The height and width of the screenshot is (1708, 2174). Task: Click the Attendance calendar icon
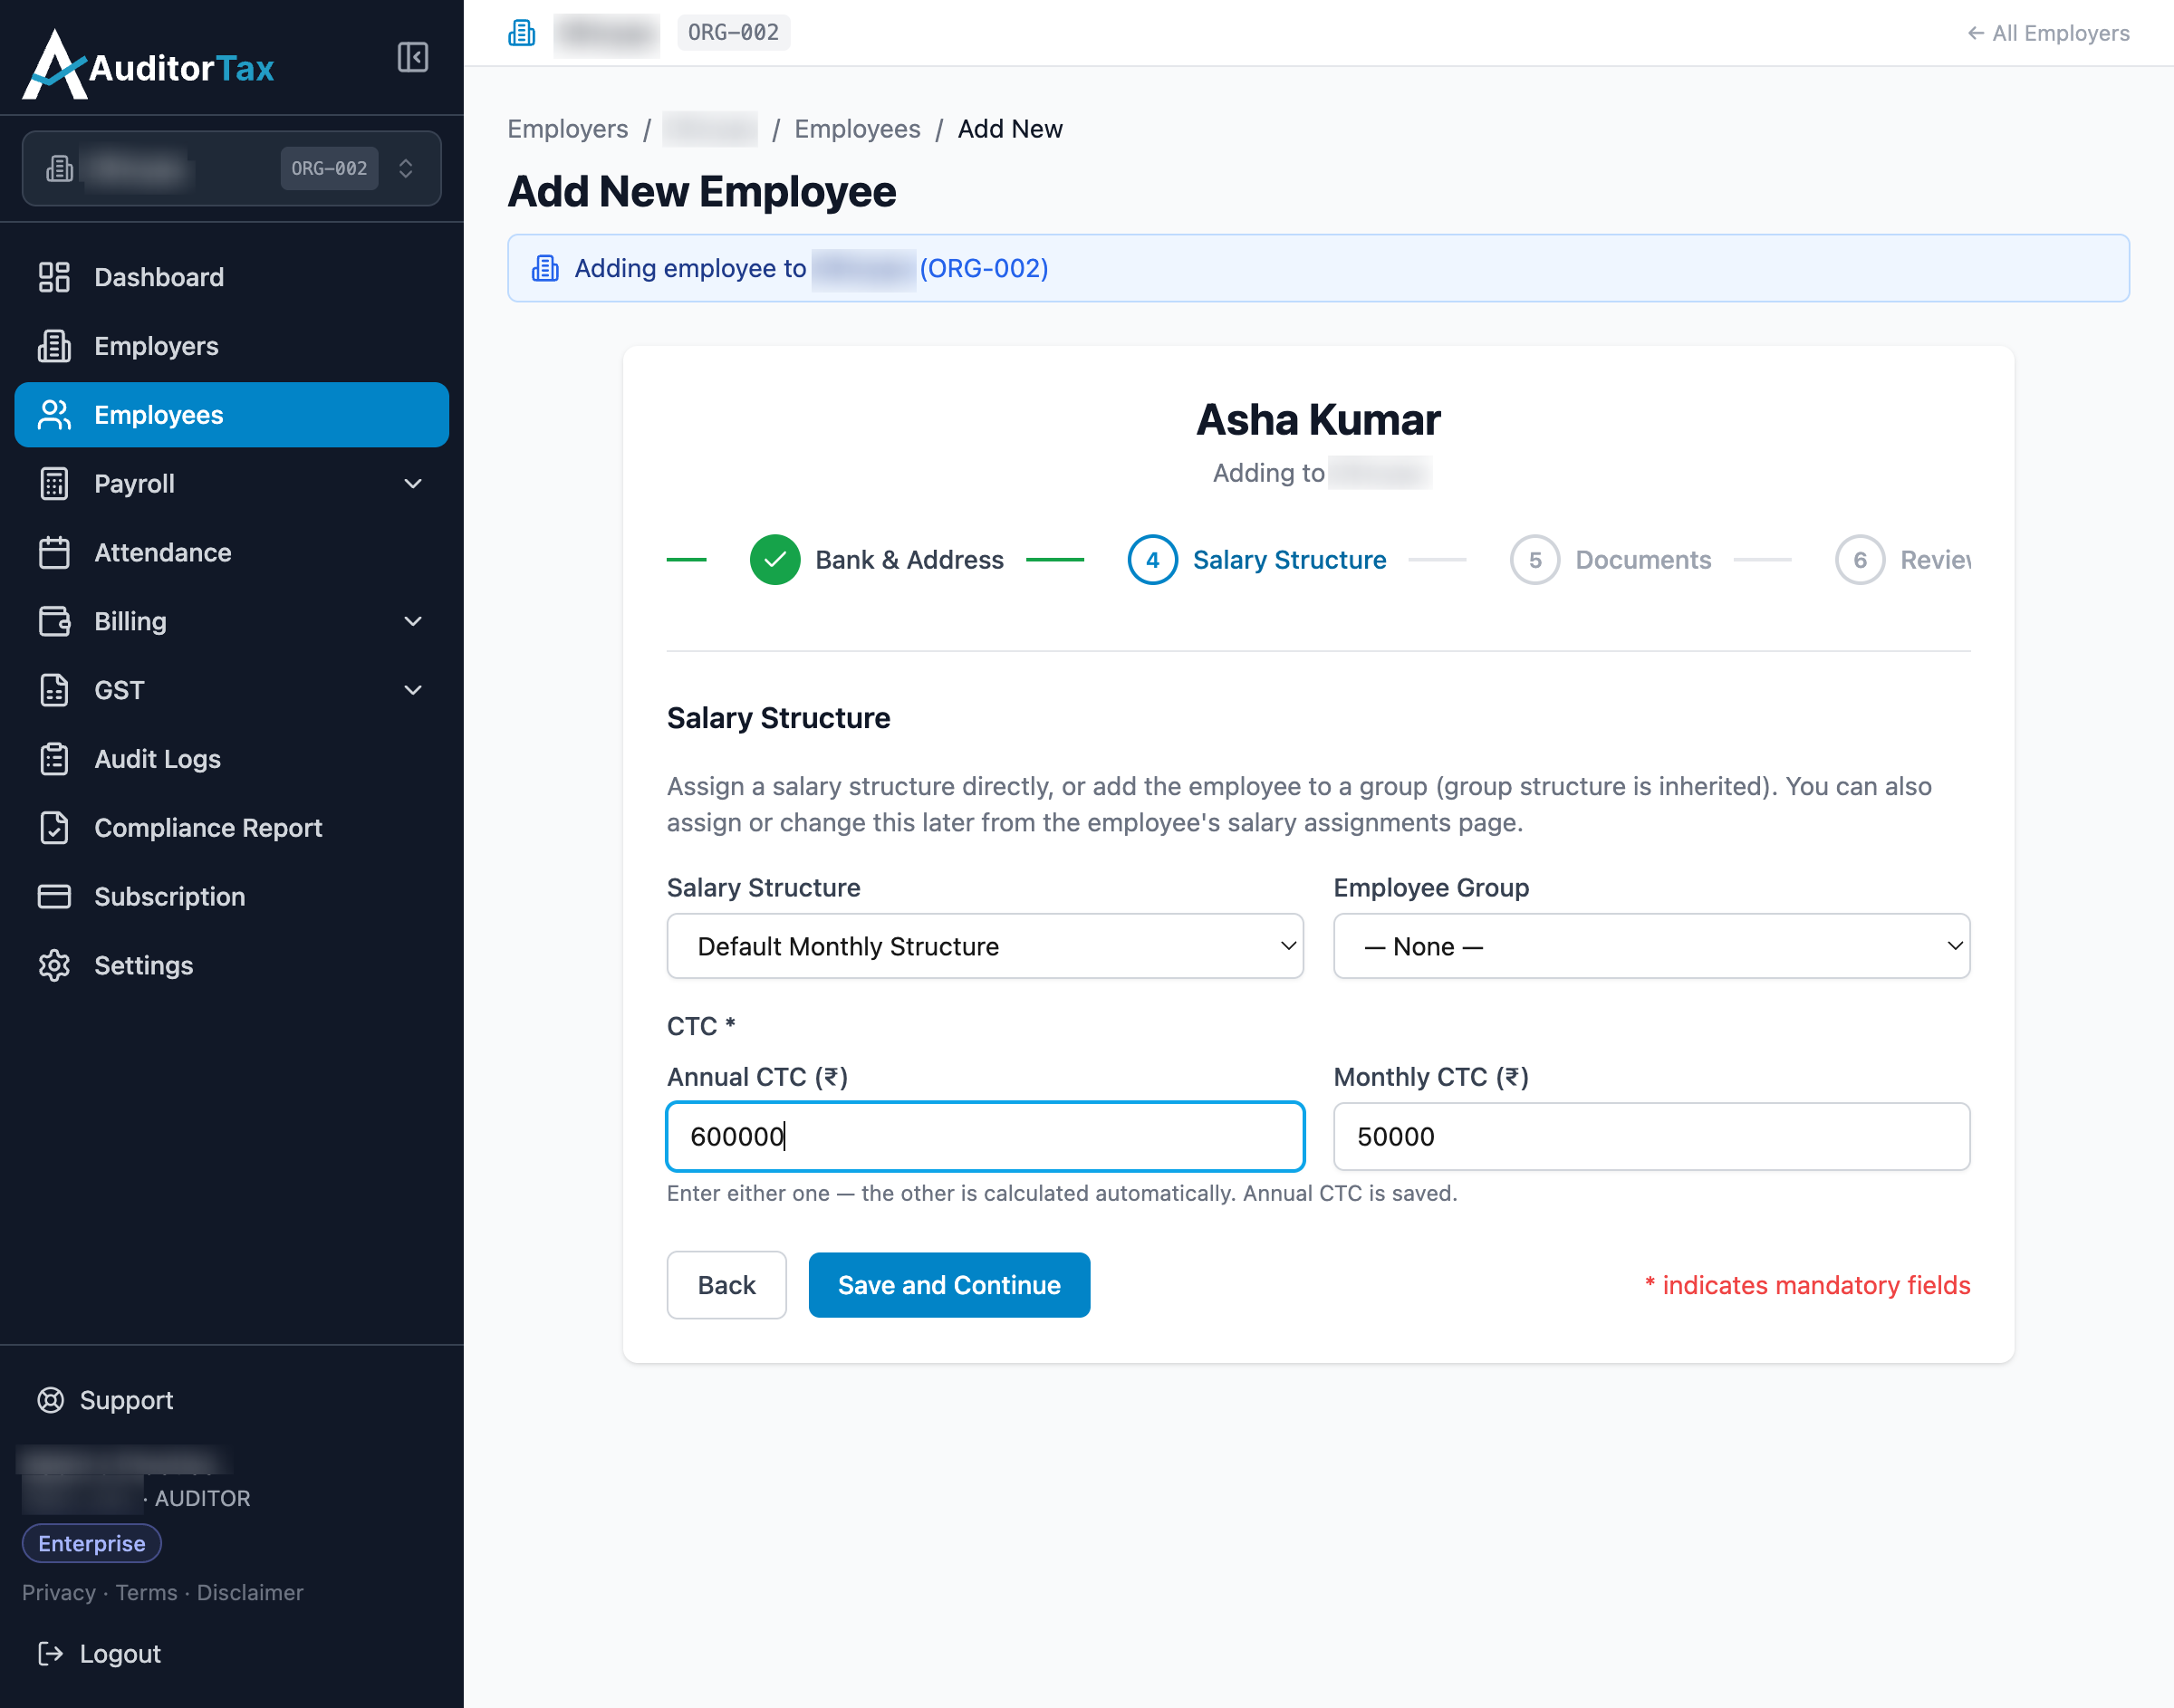[54, 553]
